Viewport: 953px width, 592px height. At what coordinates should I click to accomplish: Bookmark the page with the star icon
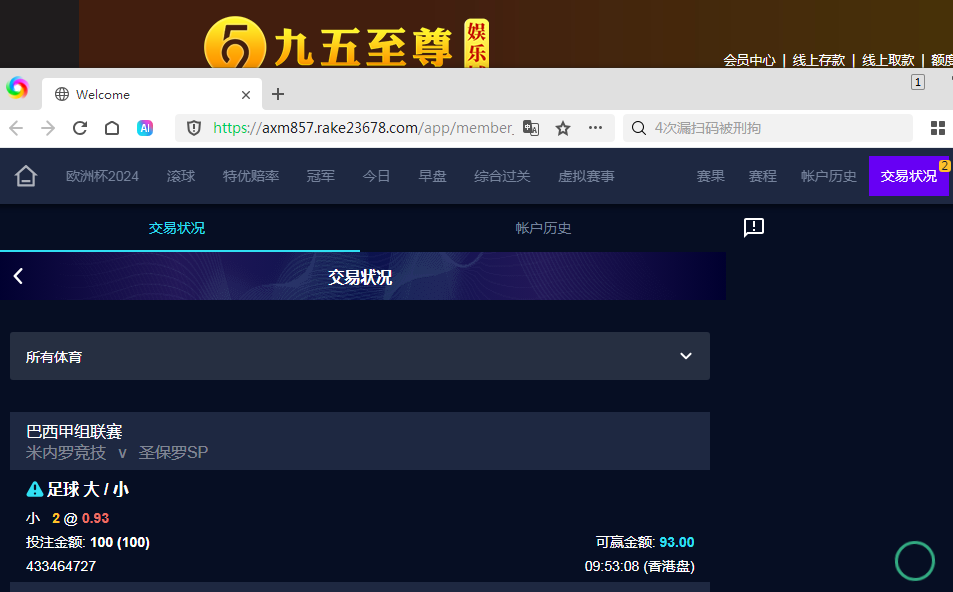pyautogui.click(x=562, y=128)
